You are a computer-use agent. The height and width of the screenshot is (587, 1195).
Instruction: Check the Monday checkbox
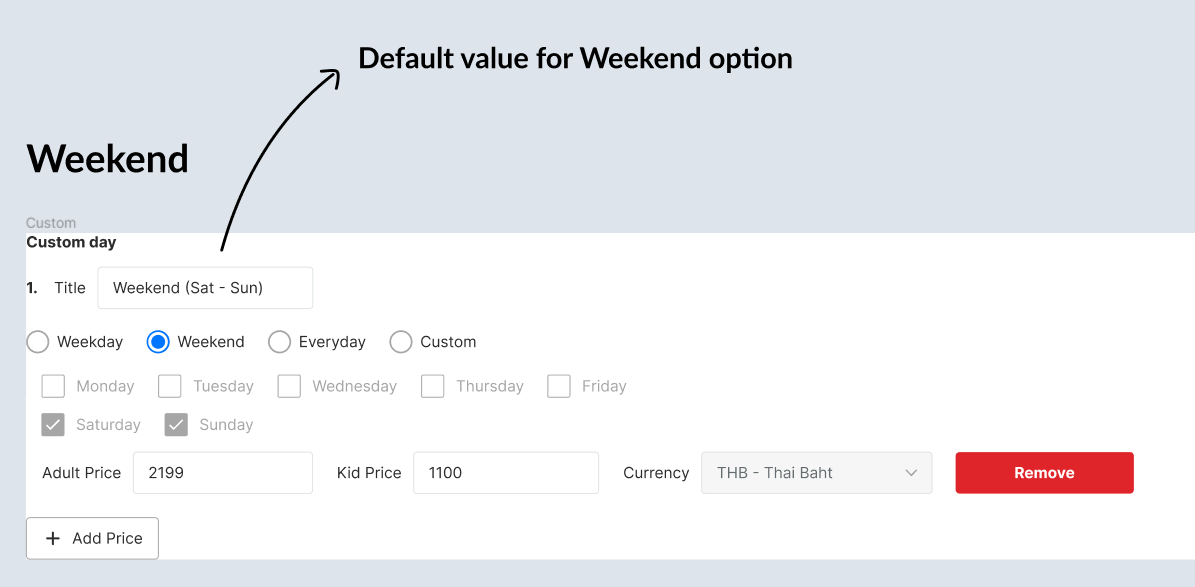coord(53,386)
